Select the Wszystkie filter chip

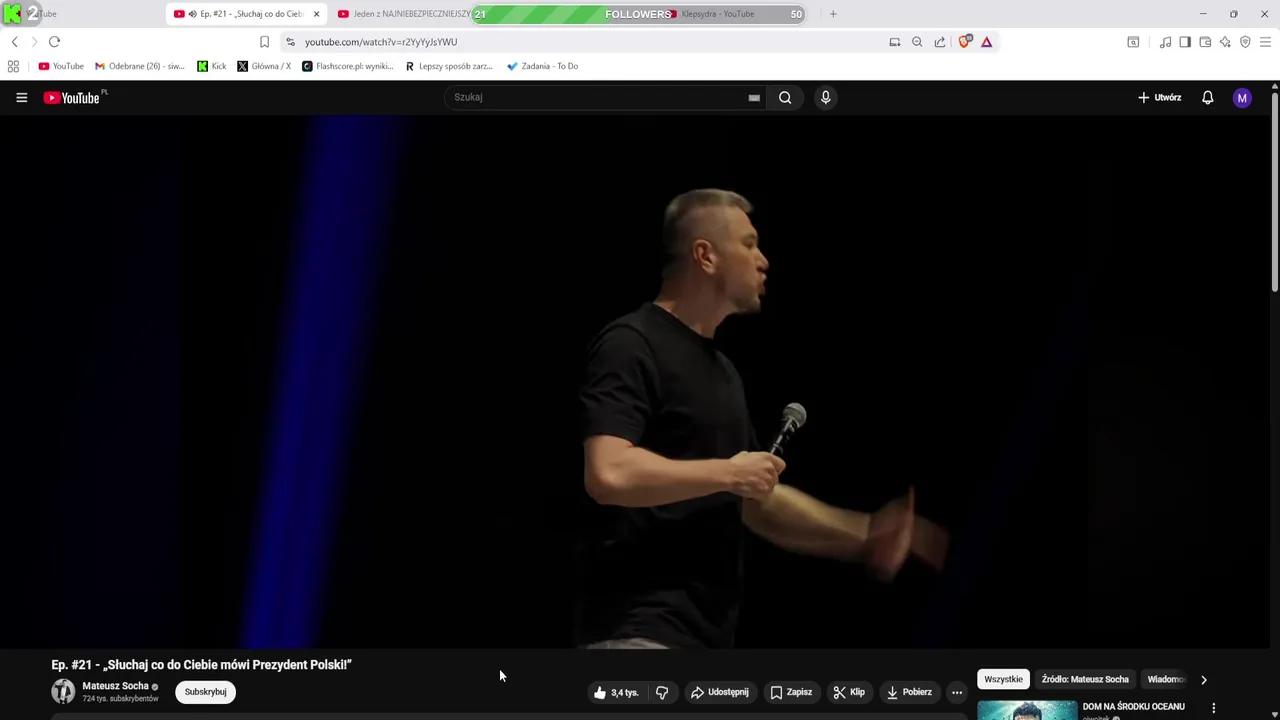click(1003, 679)
